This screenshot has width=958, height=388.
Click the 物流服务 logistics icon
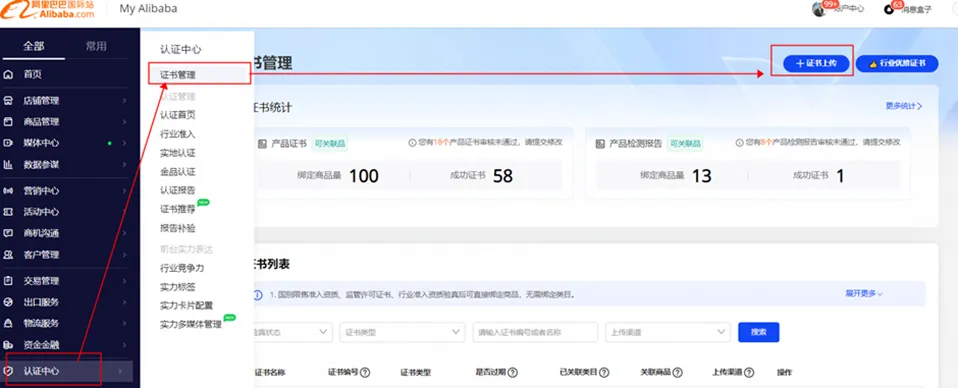click(9, 323)
